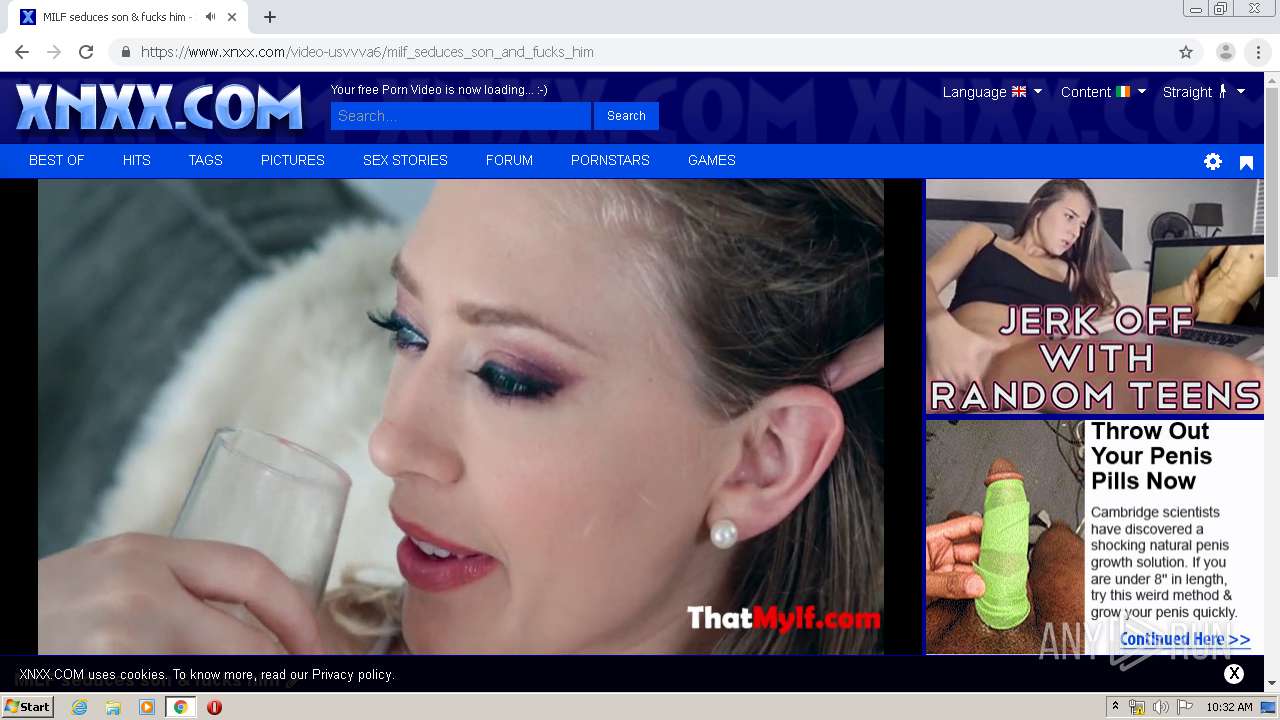
Task: Open a new browser tab
Action: pyautogui.click(x=270, y=17)
